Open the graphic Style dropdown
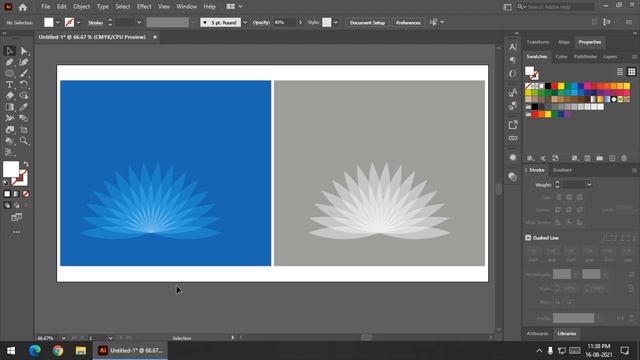 pos(336,22)
